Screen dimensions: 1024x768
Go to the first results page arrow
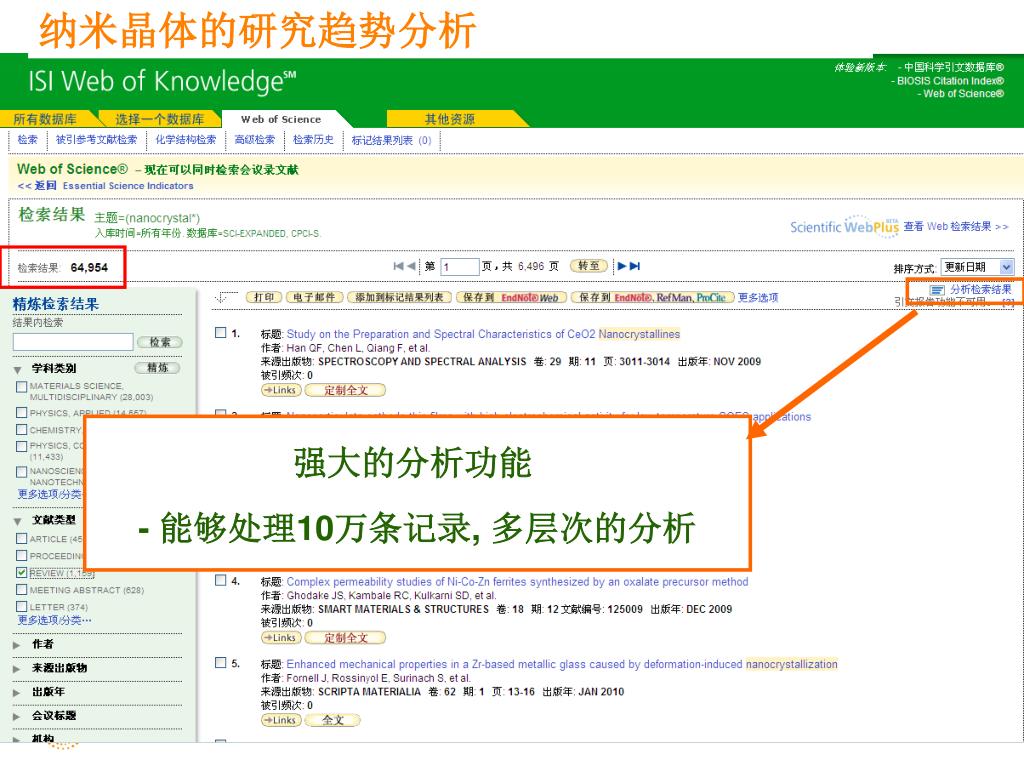398,266
